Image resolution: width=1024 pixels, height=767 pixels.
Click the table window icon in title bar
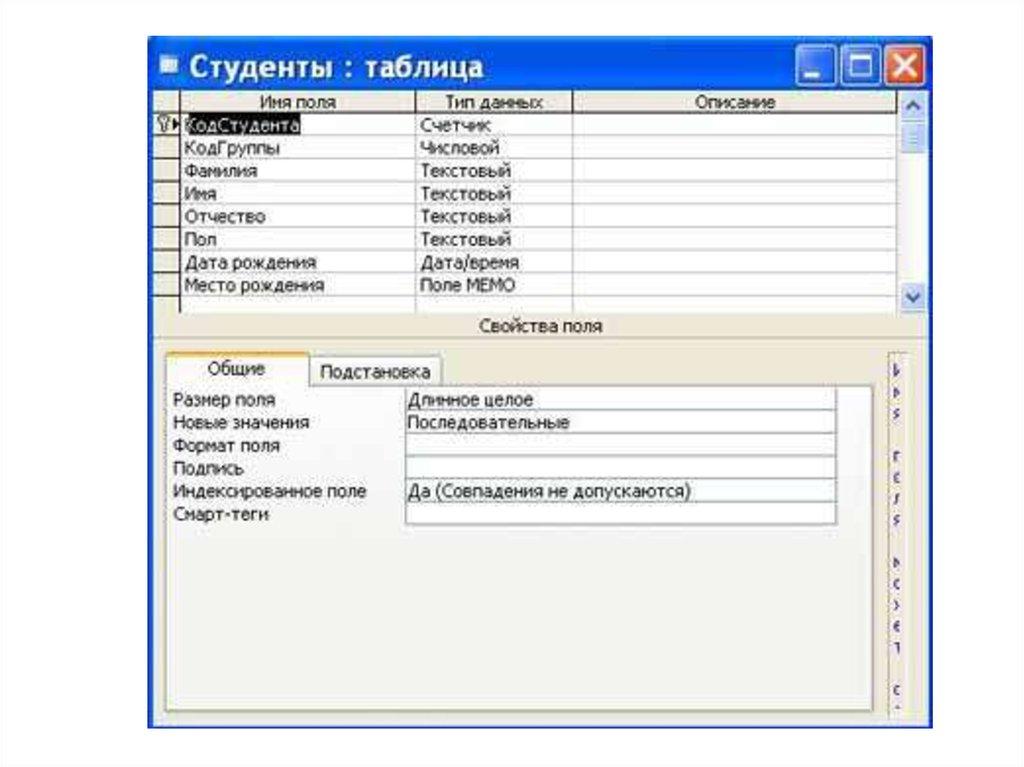tap(168, 66)
